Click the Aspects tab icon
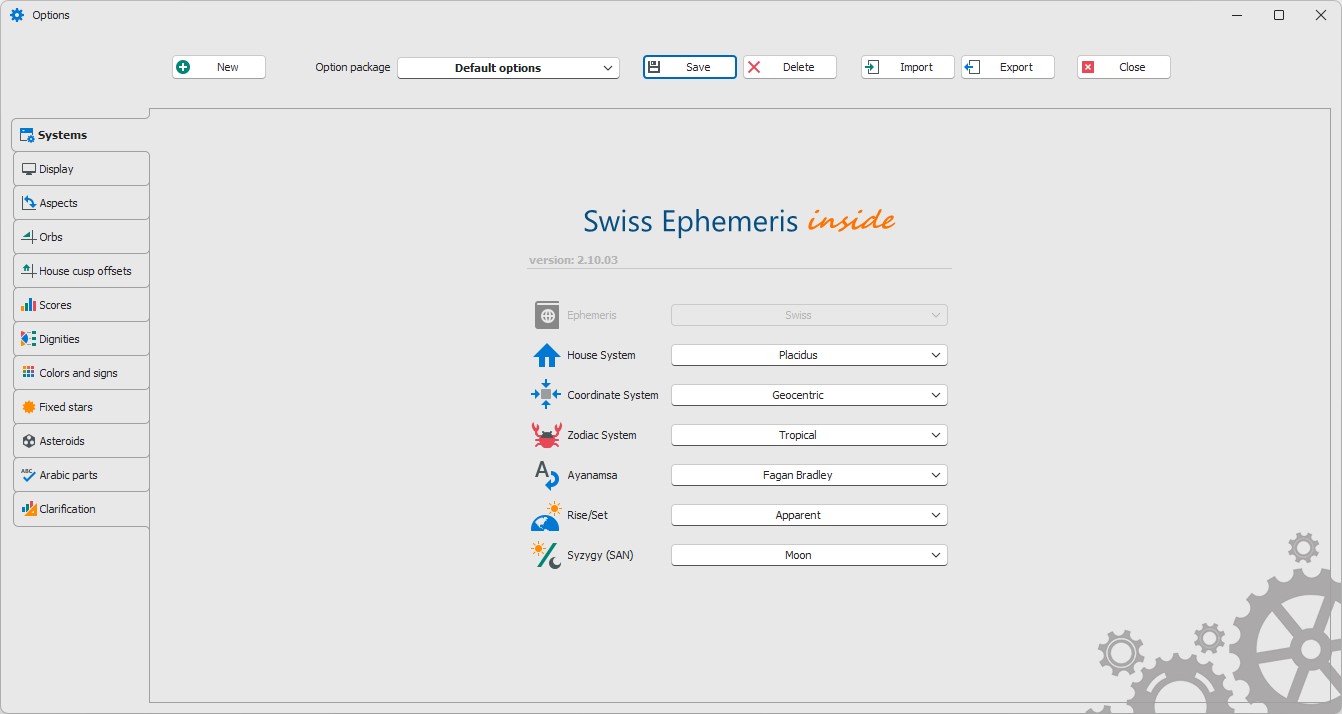 pos(29,203)
